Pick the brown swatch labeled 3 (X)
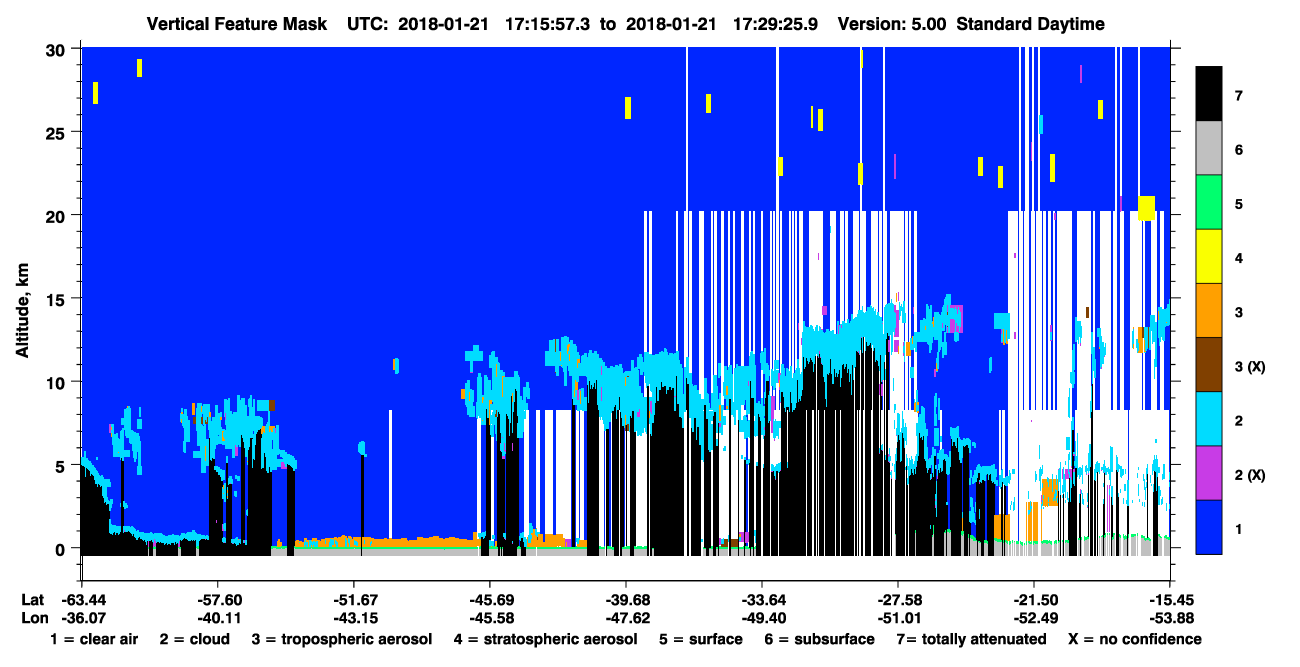This screenshot has height=667, width=1300. (1209, 365)
